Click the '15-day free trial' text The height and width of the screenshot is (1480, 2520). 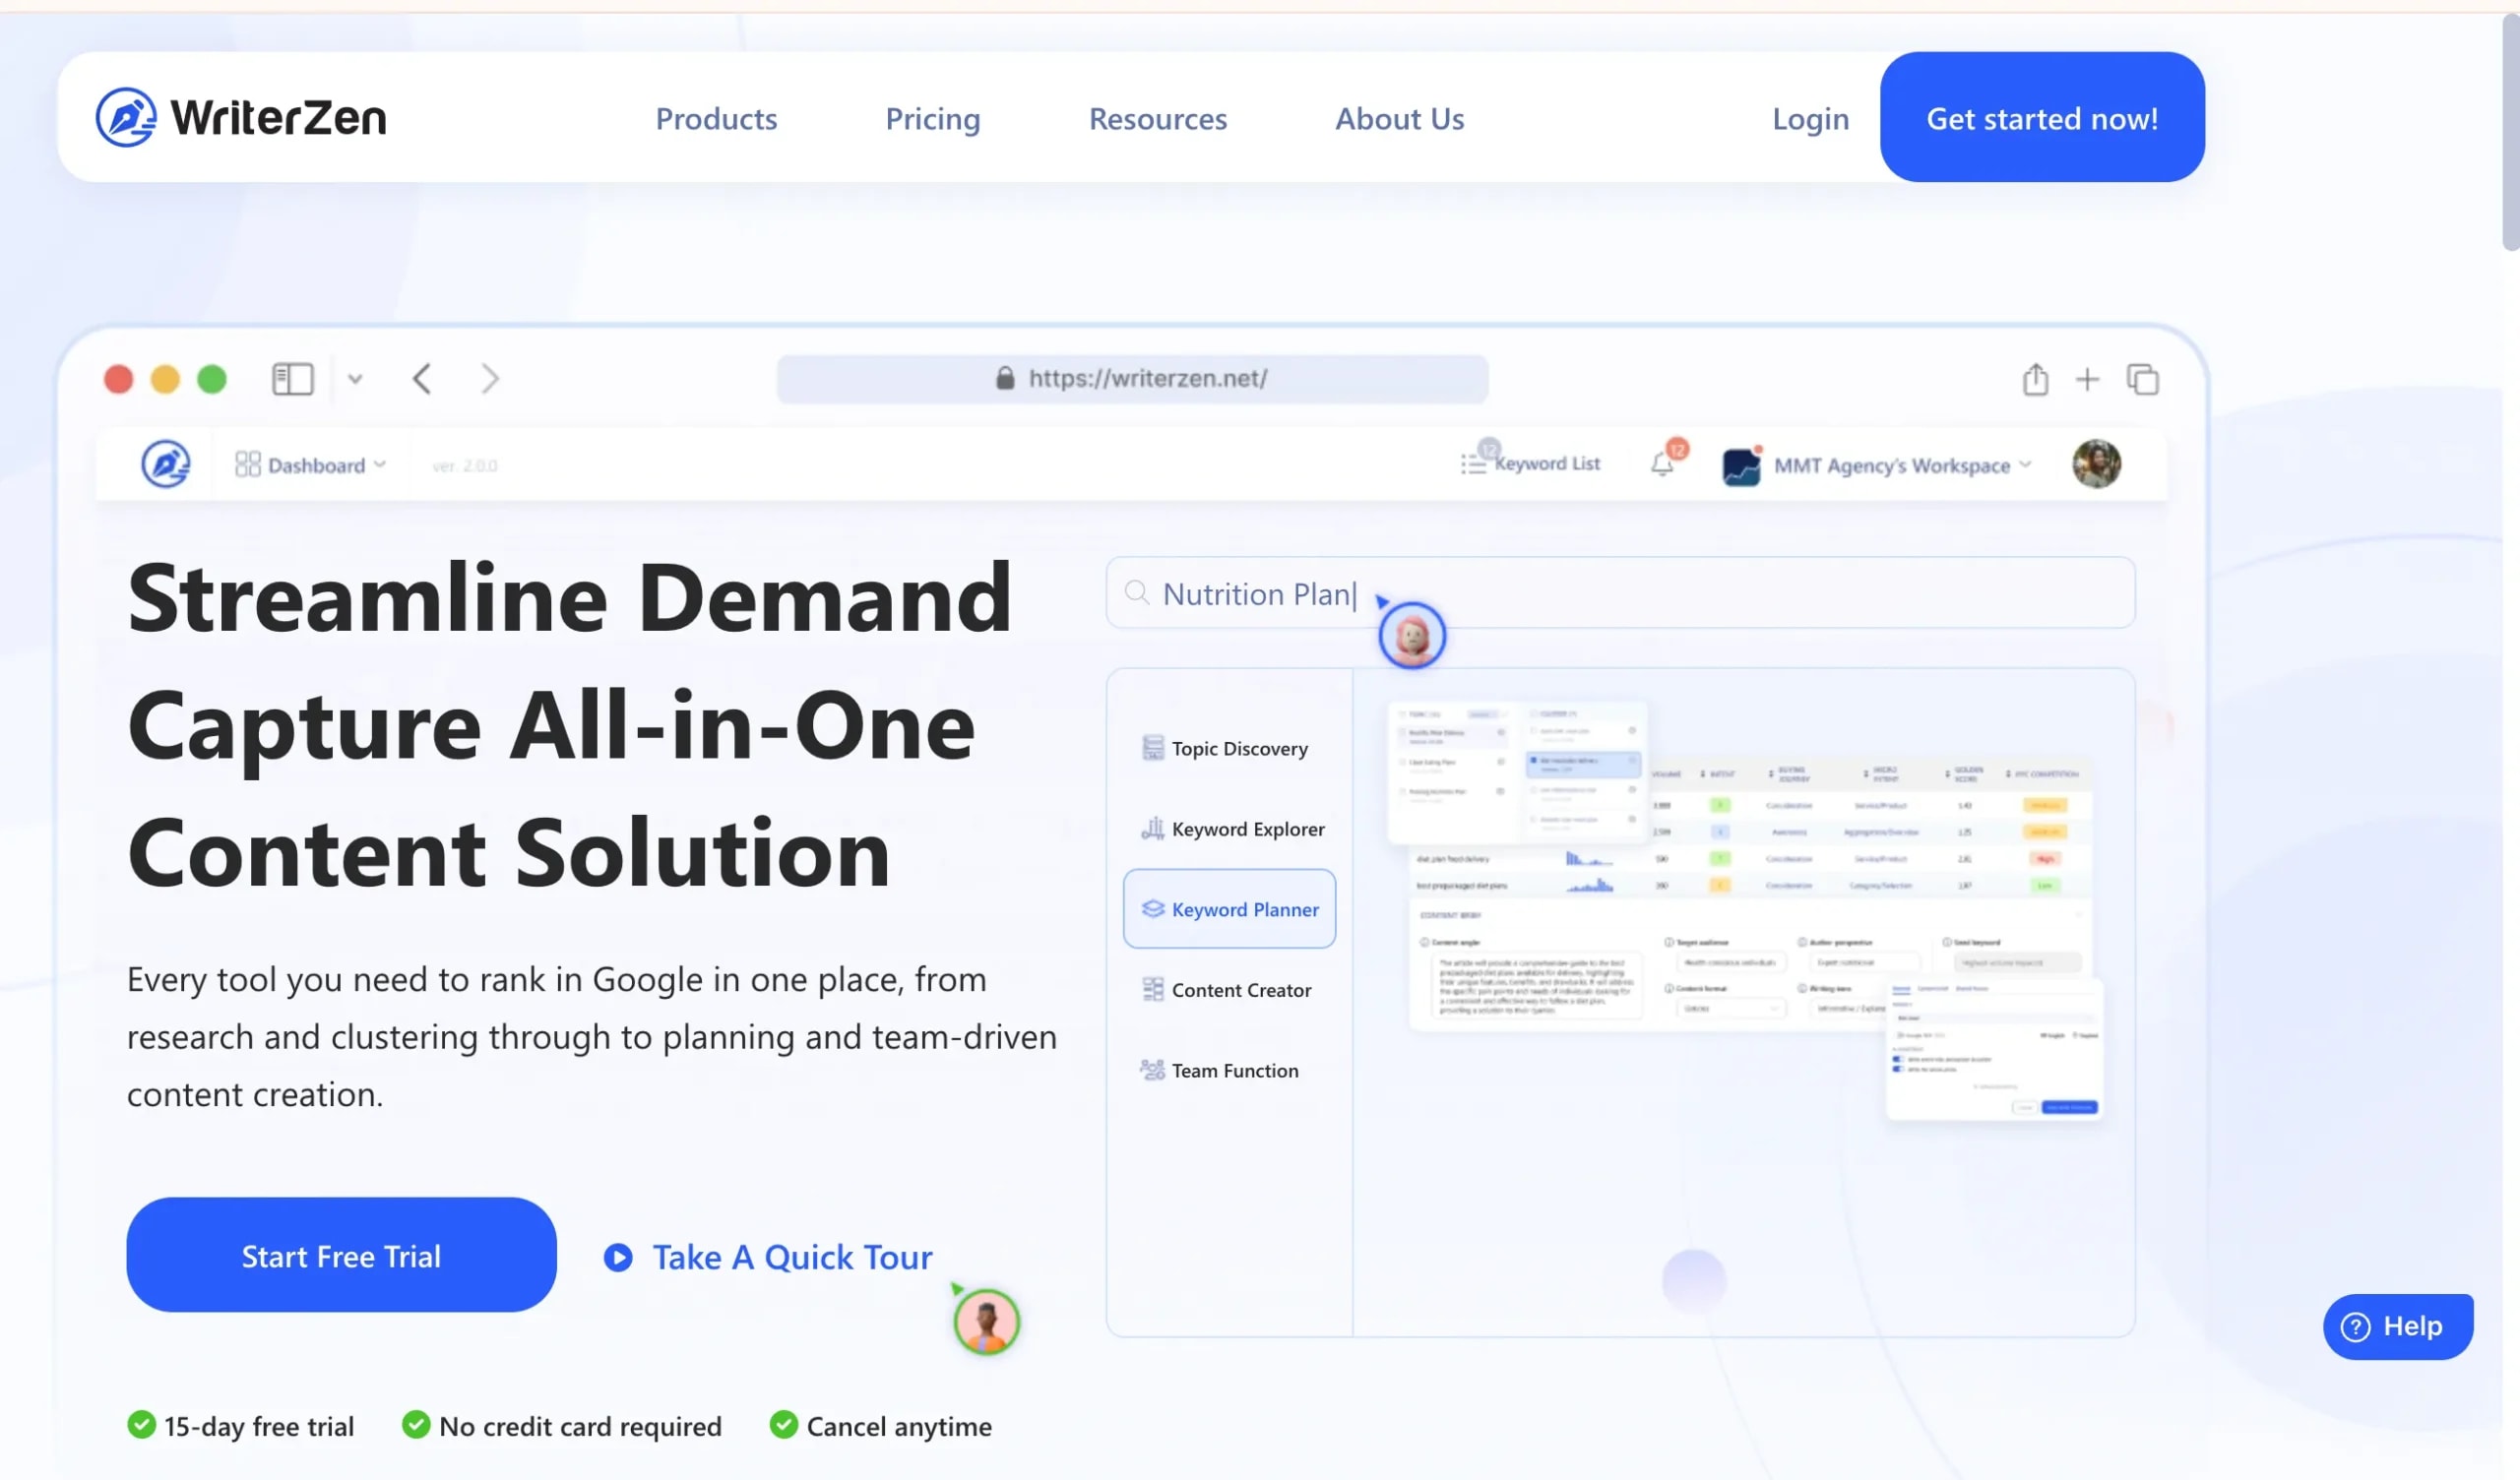point(259,1425)
